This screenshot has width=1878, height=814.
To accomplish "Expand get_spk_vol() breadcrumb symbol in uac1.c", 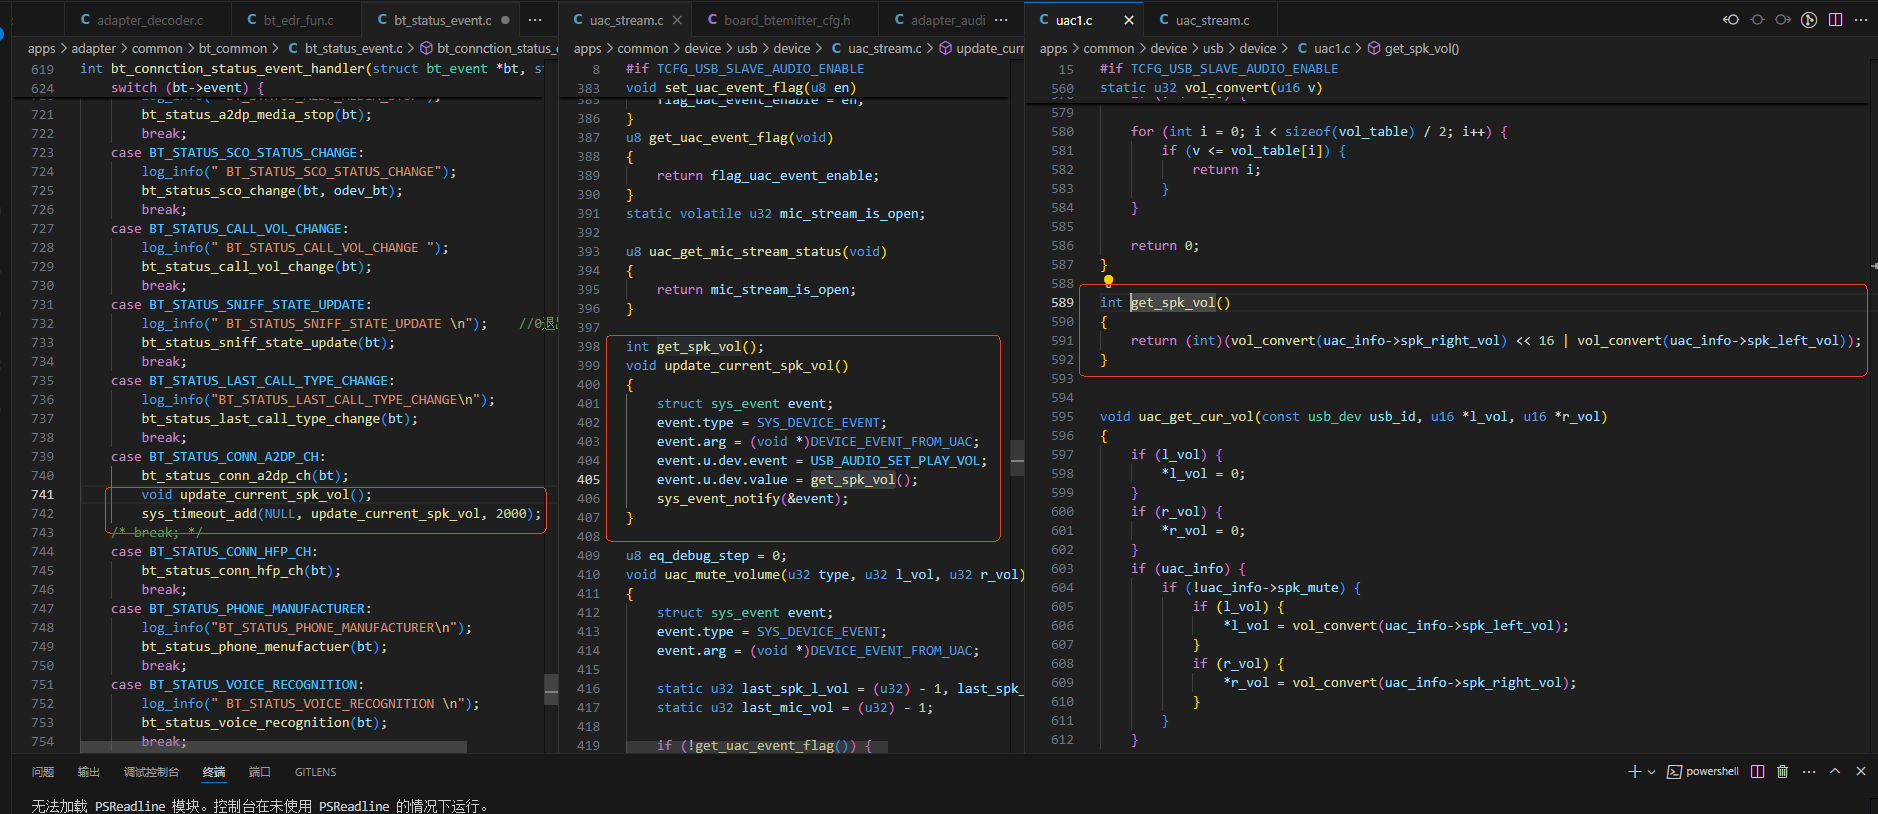I will pos(1413,48).
